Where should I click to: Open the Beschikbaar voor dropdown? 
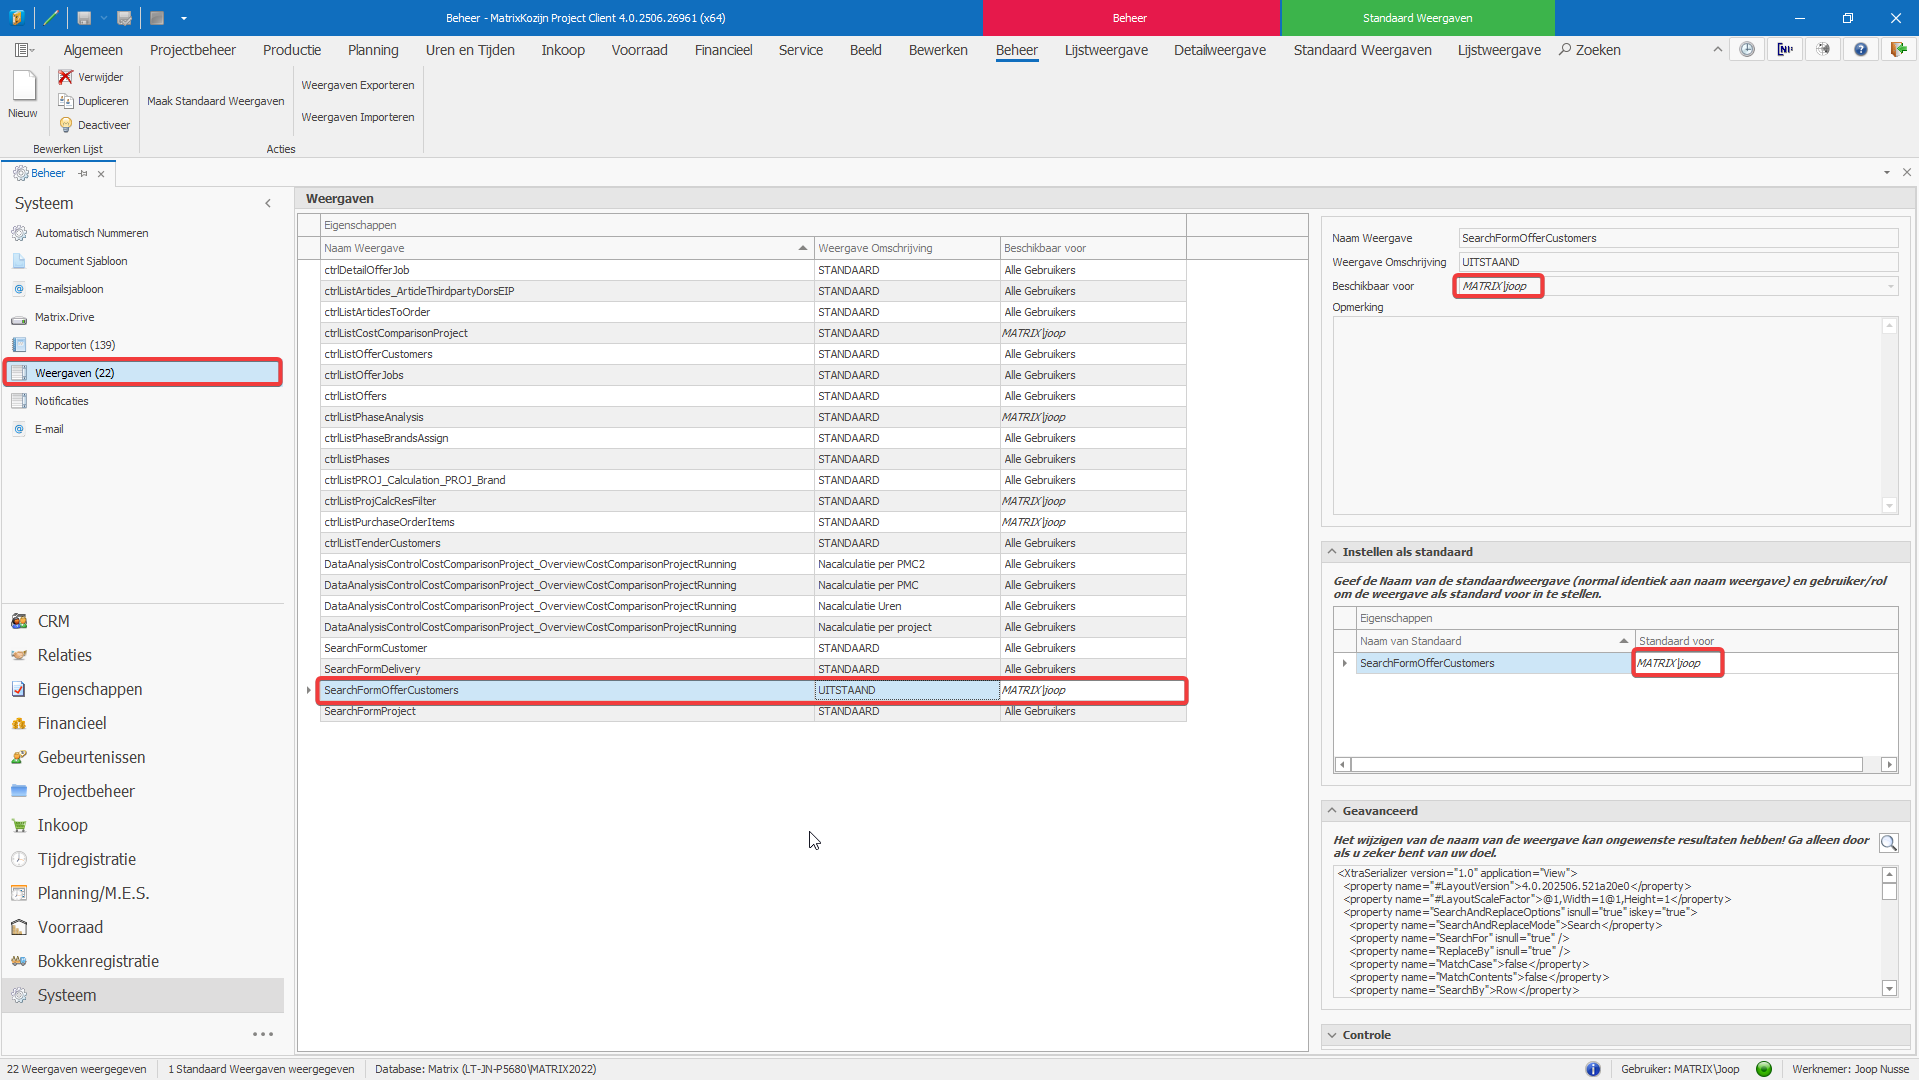click(1890, 287)
